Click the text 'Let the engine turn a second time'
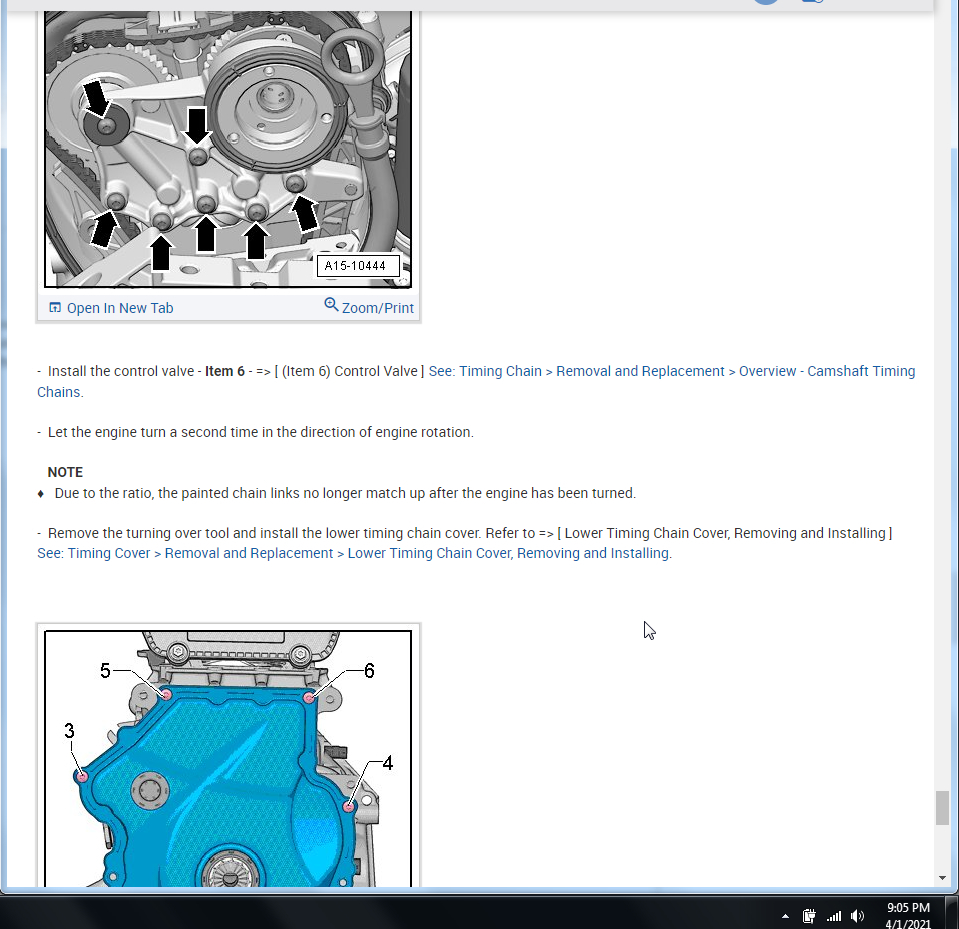959x929 pixels. [153, 432]
